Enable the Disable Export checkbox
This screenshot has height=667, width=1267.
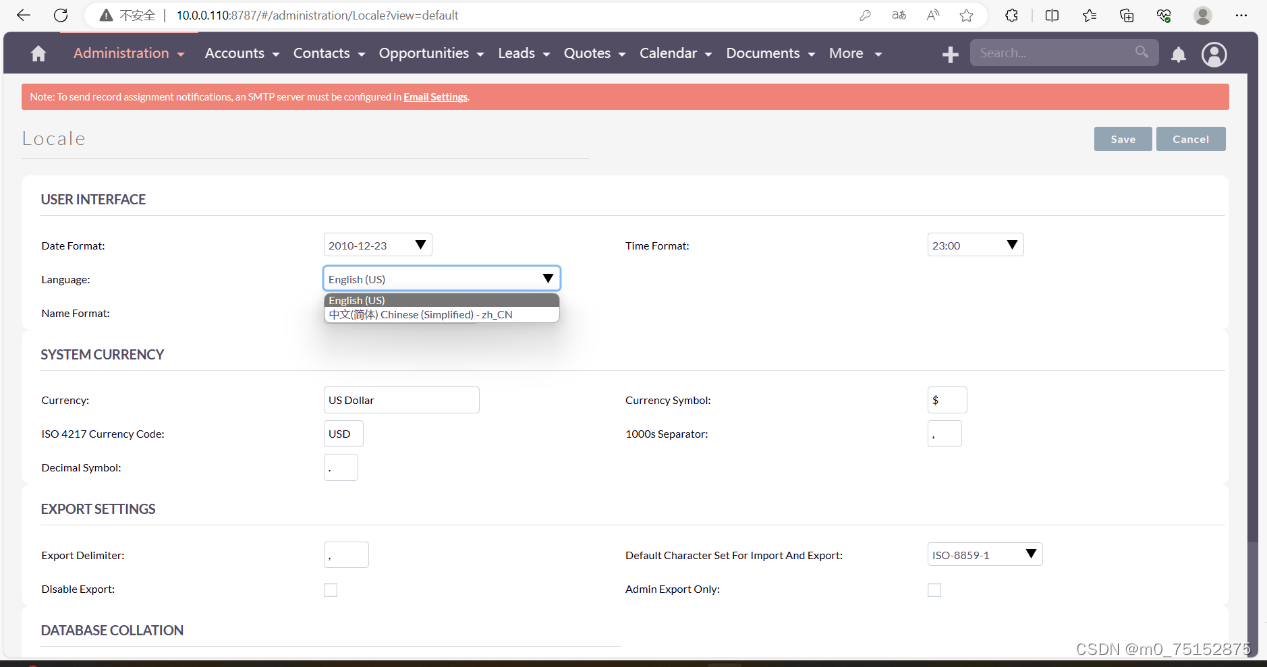(x=331, y=590)
